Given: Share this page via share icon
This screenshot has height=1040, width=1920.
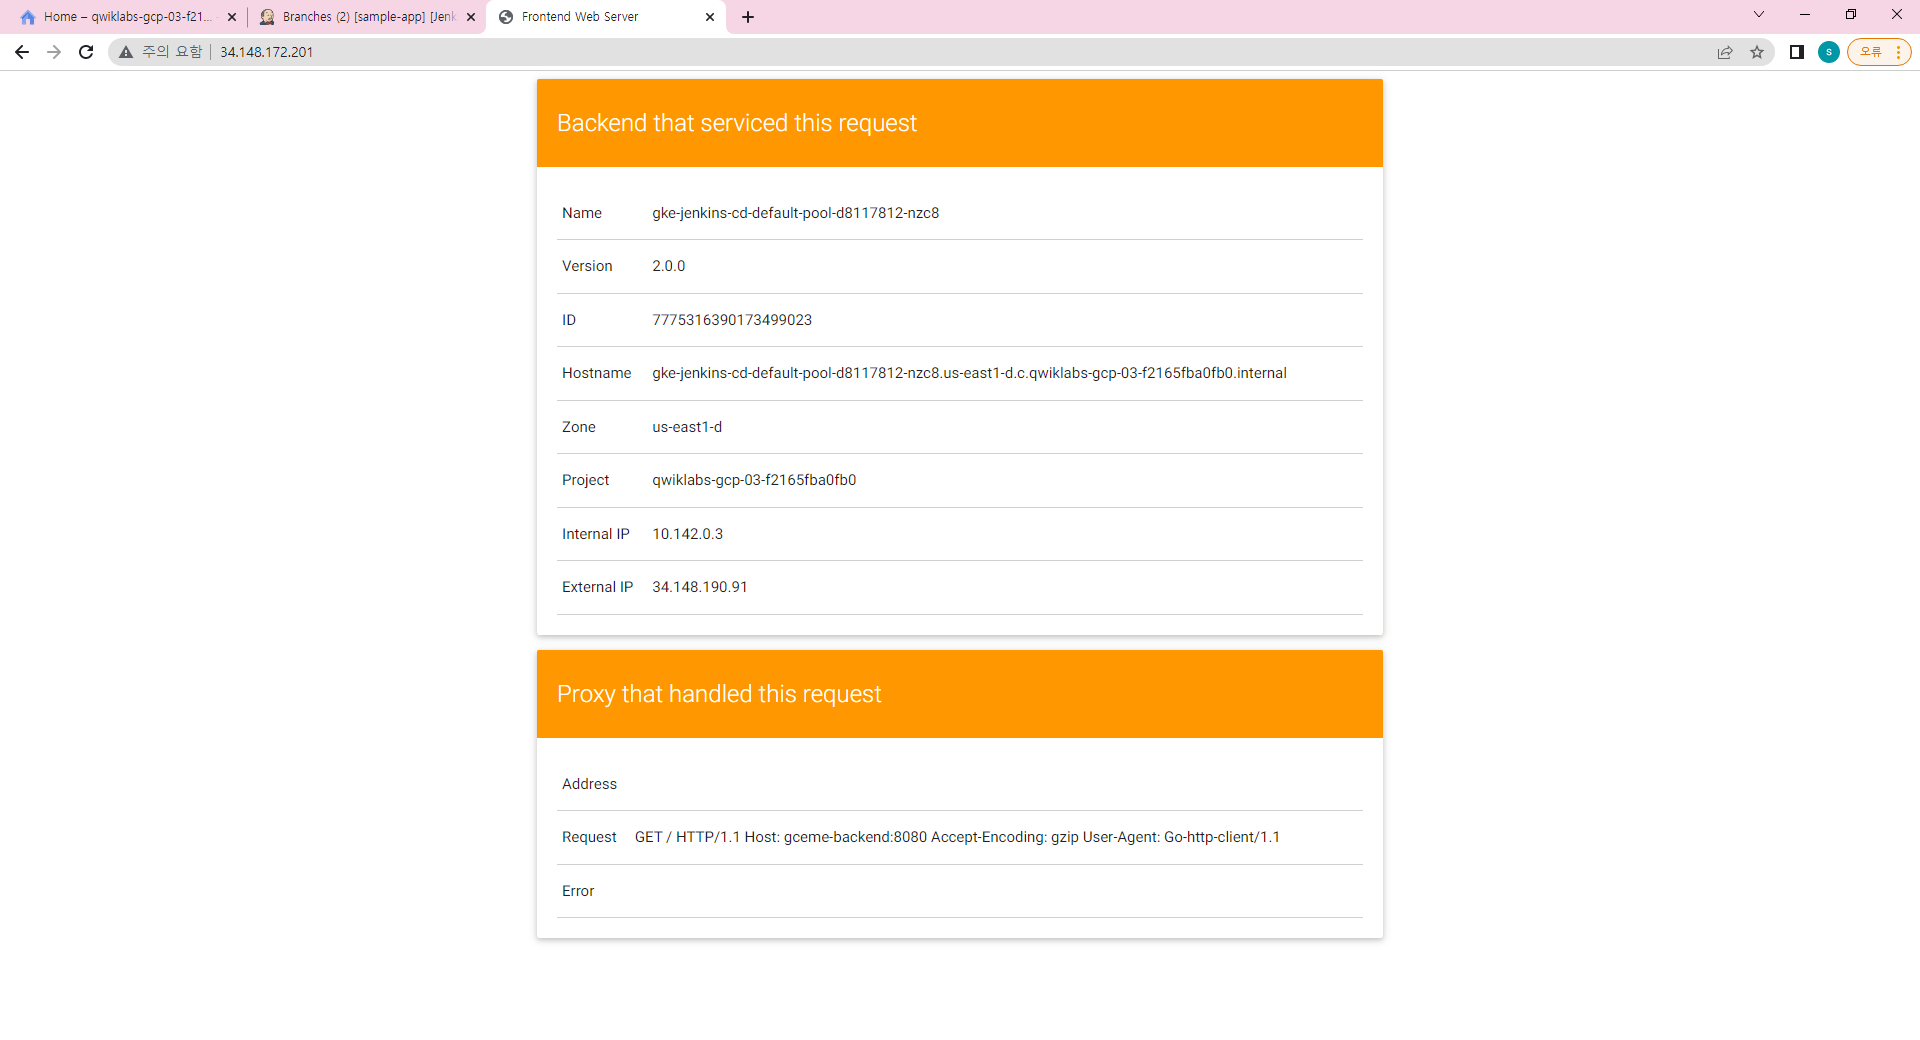Looking at the screenshot, I should (1725, 52).
